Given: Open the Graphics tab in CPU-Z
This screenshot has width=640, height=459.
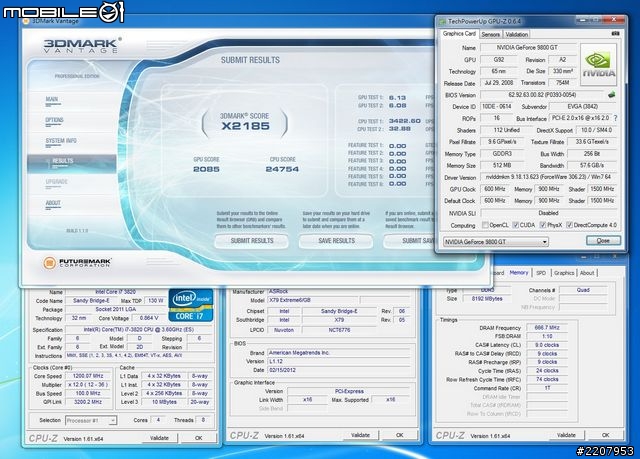Looking at the screenshot, I should pyautogui.click(x=564, y=273).
